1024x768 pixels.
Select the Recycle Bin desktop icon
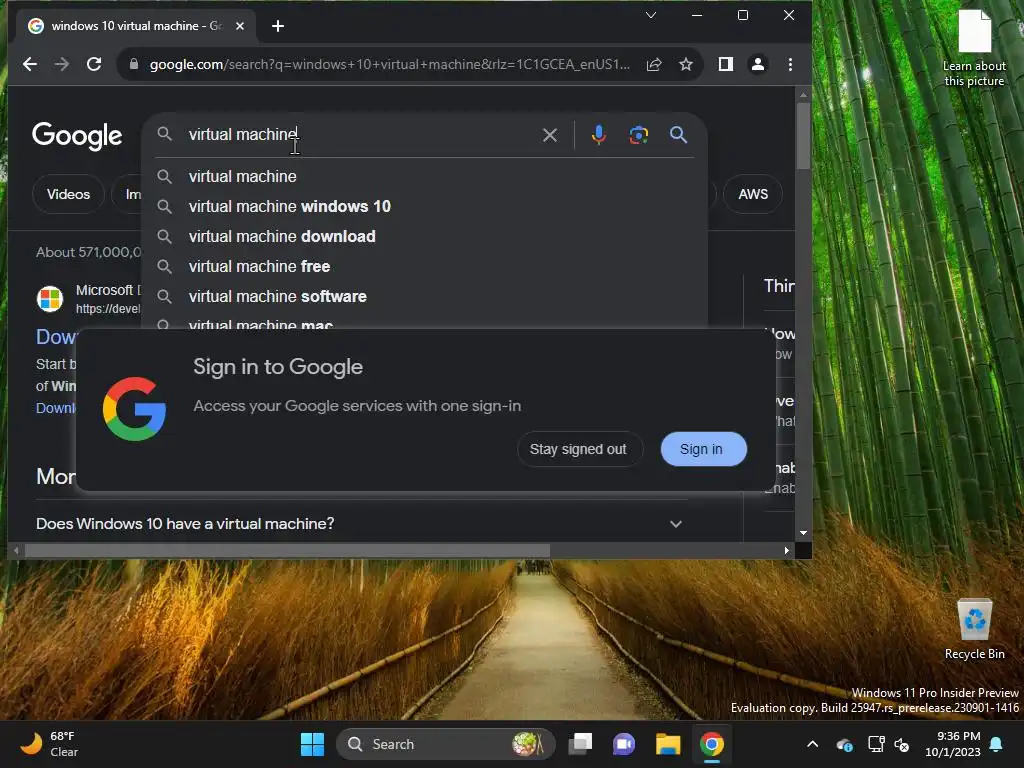tap(975, 629)
